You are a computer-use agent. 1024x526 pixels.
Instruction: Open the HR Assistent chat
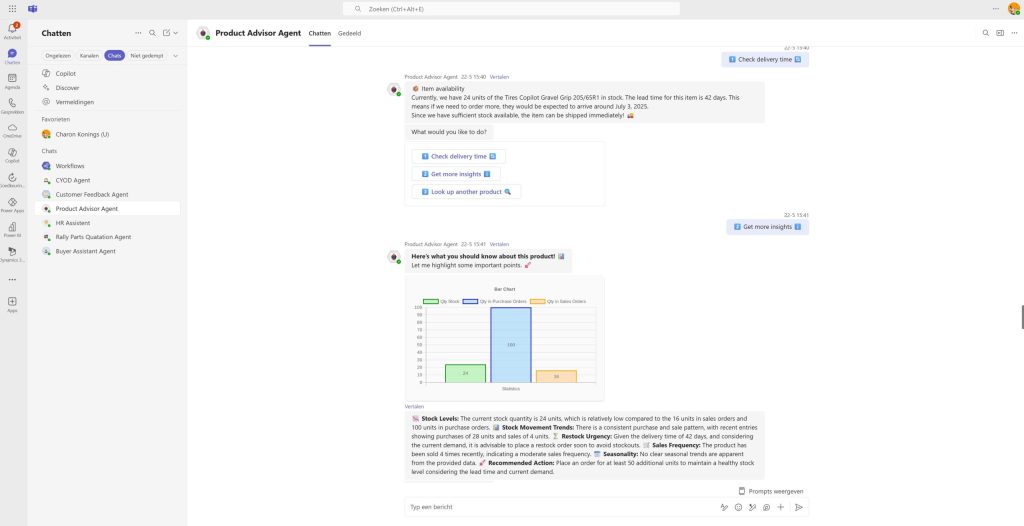(108, 223)
